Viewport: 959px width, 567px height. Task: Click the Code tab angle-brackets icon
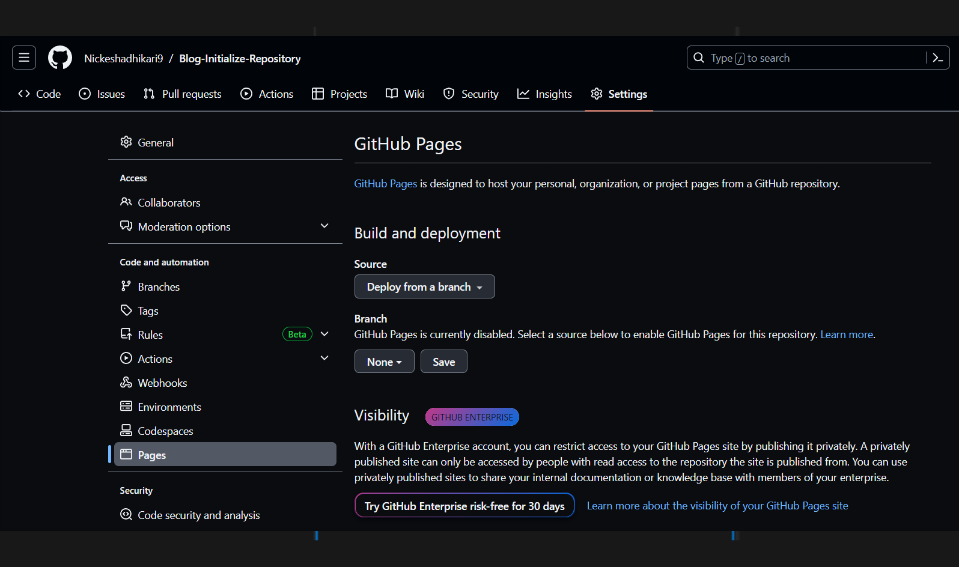(24, 94)
